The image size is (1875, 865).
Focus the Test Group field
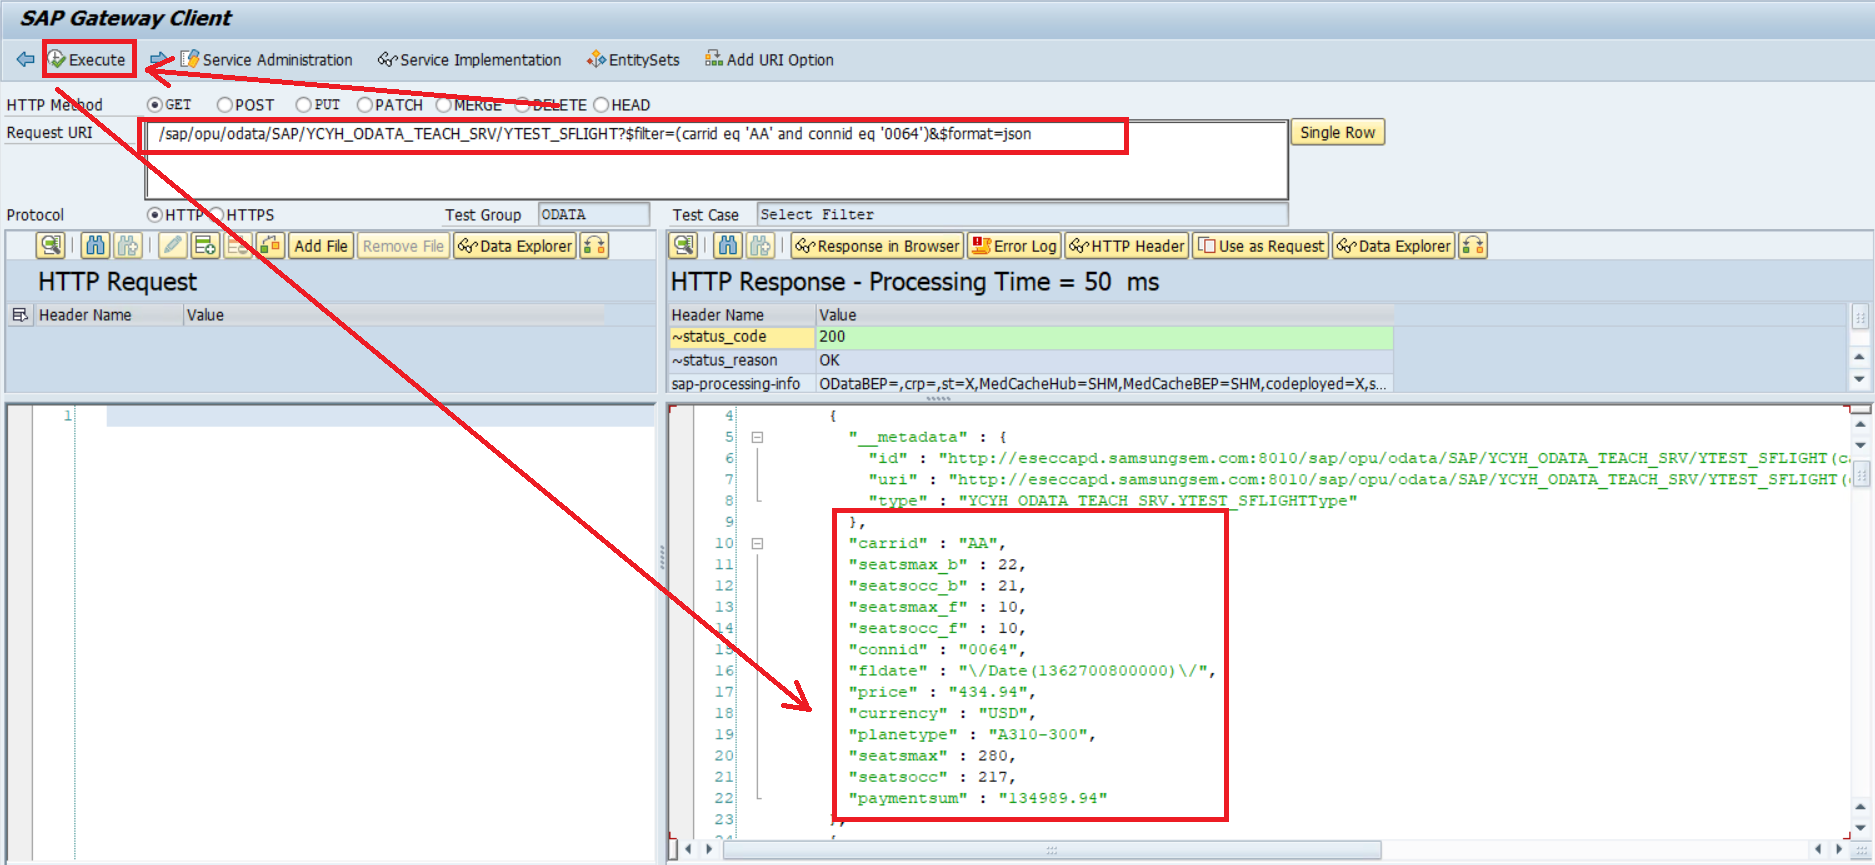click(x=594, y=215)
